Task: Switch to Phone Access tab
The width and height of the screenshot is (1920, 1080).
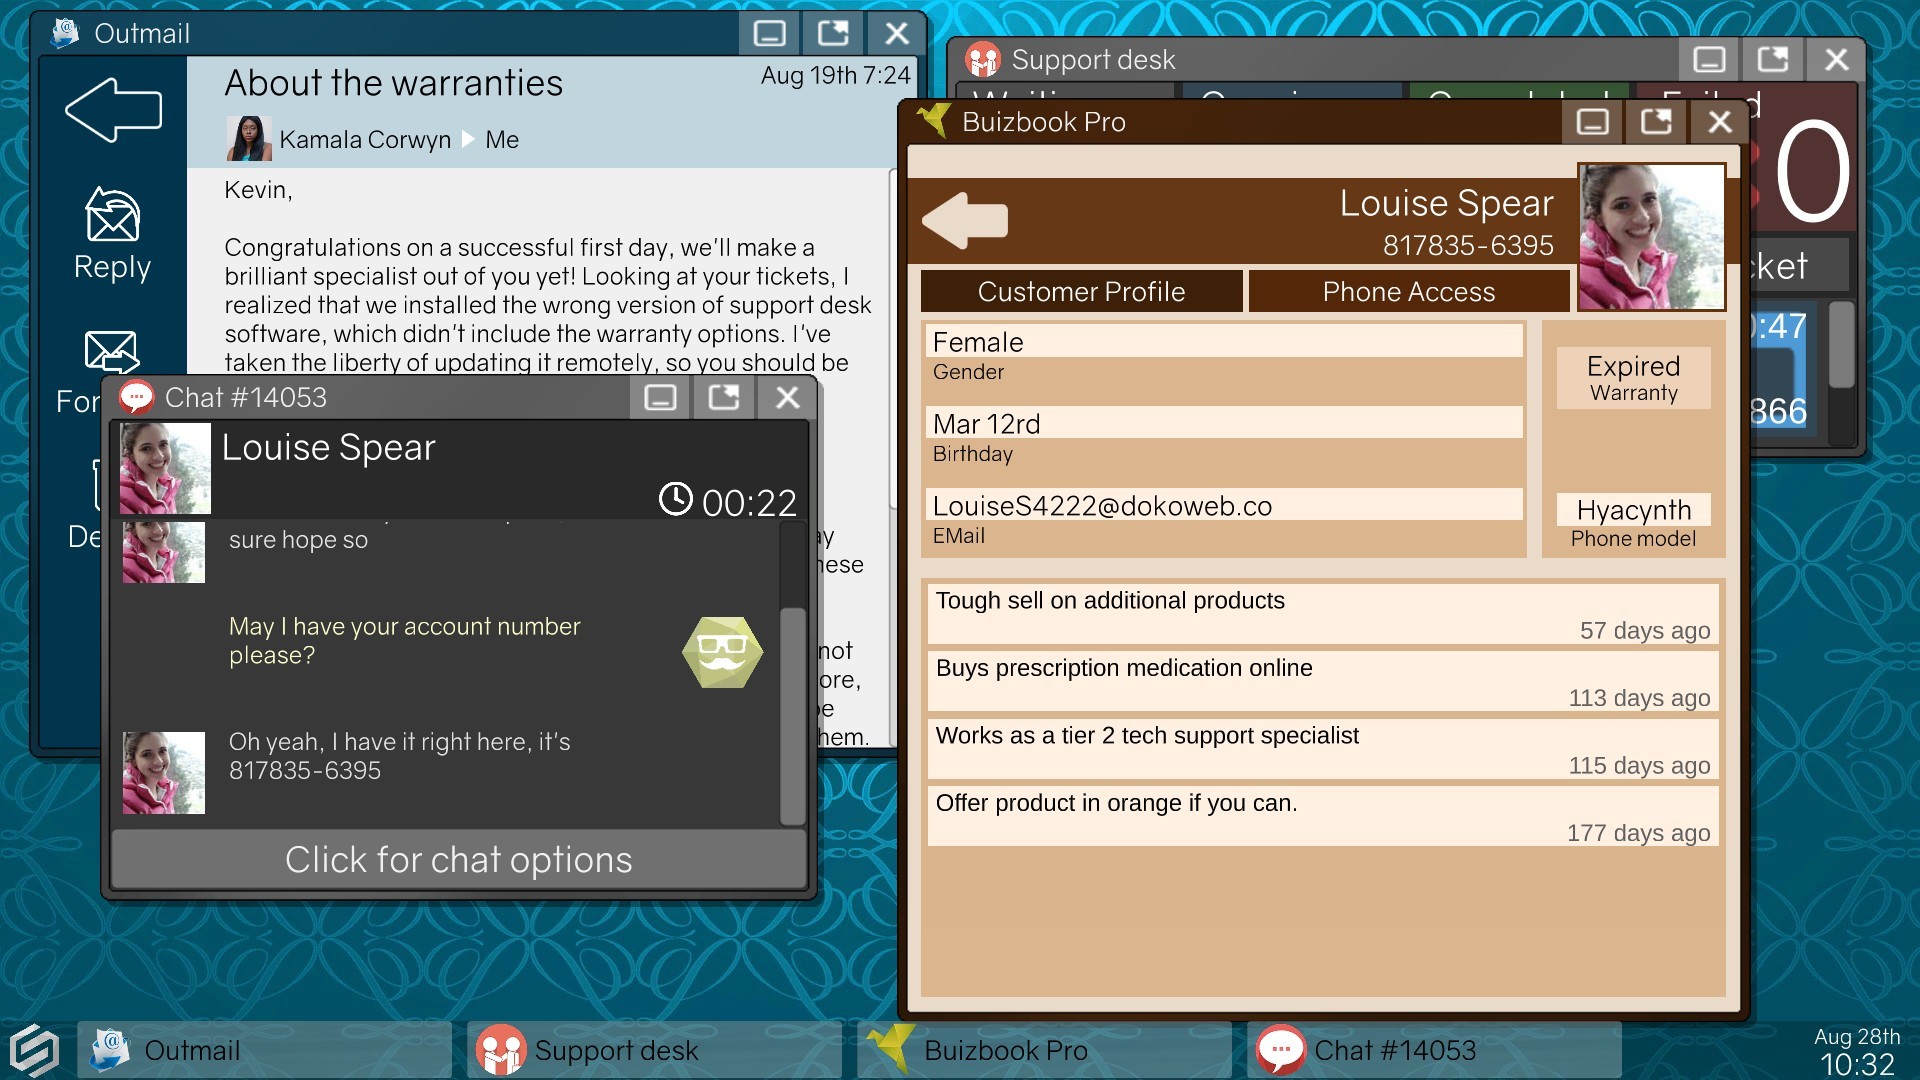Action: pos(1408,290)
